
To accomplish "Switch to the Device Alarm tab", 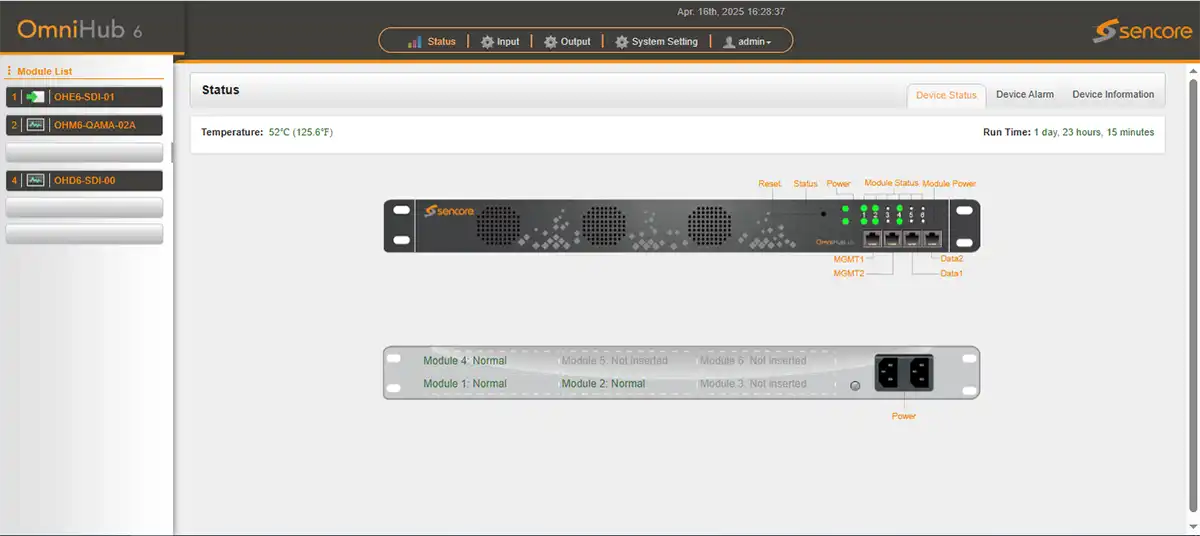I will point(1025,94).
